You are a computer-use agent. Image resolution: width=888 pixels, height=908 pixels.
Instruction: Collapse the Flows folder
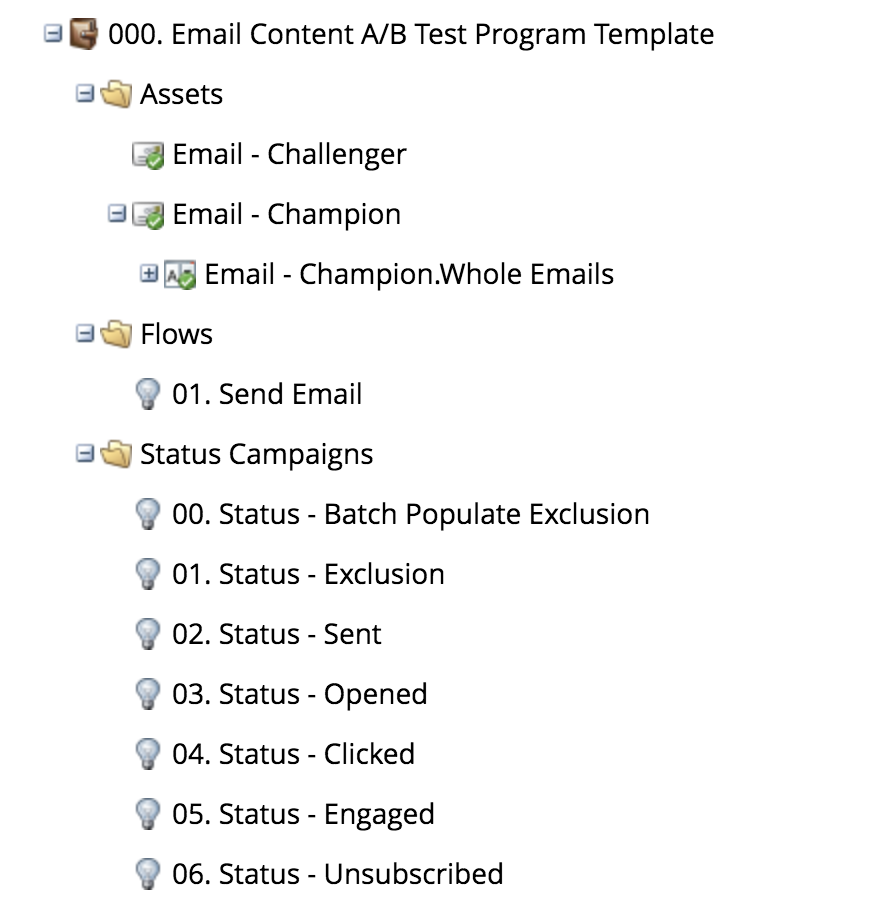(x=85, y=334)
